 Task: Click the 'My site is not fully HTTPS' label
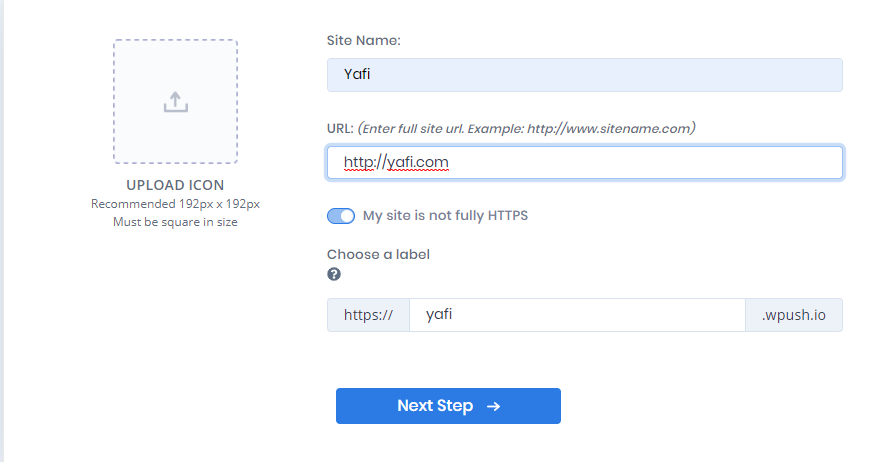445,216
